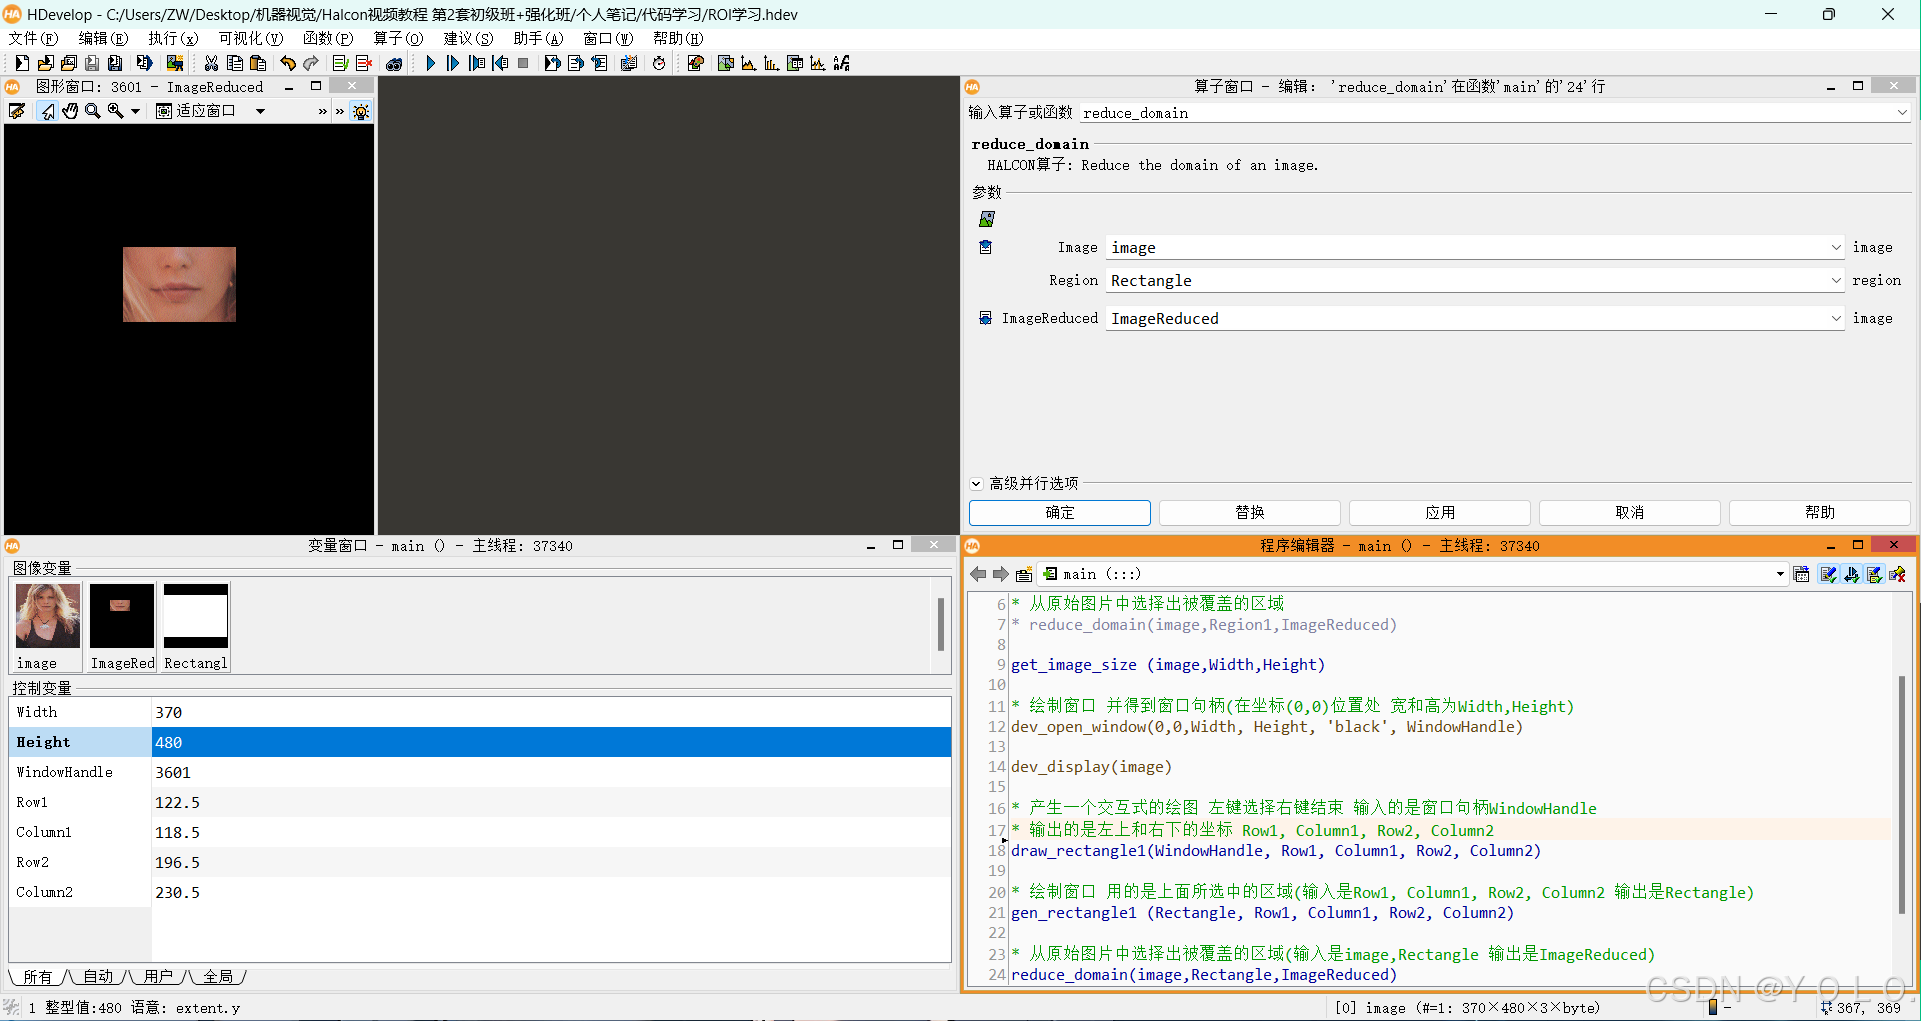Click the 确定 button

pyautogui.click(x=1060, y=512)
